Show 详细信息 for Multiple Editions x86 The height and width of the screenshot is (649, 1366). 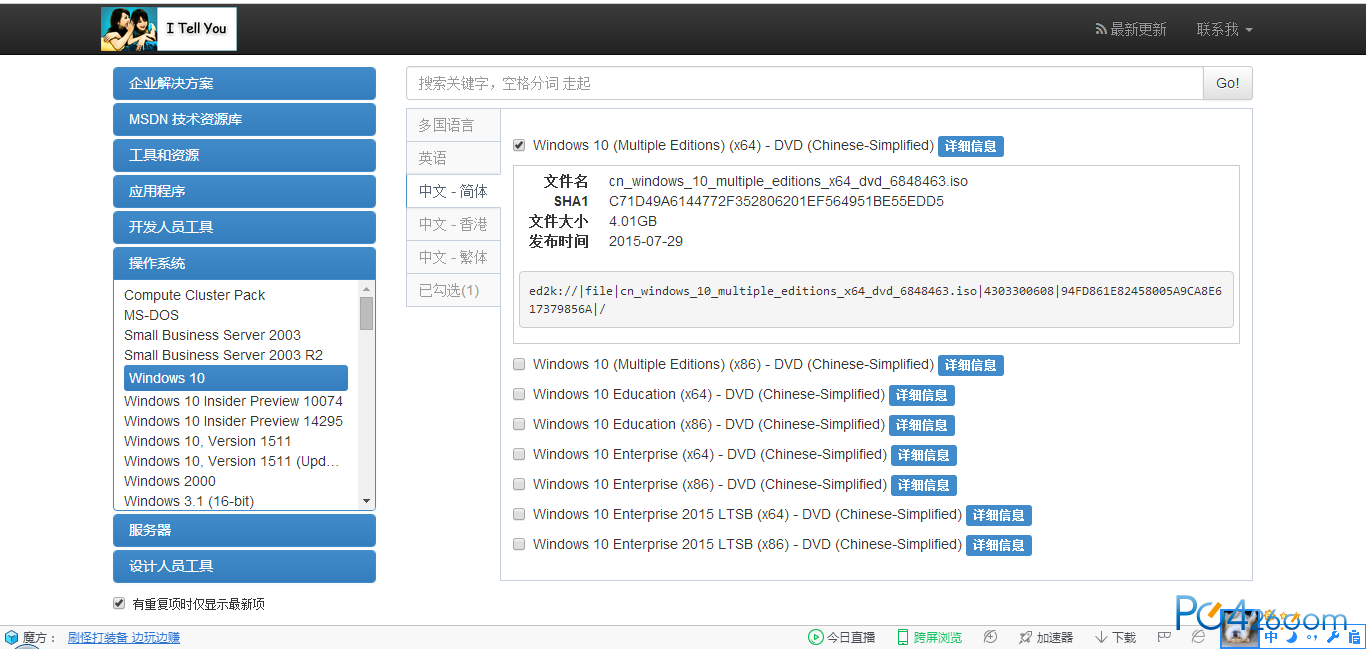tap(971, 365)
